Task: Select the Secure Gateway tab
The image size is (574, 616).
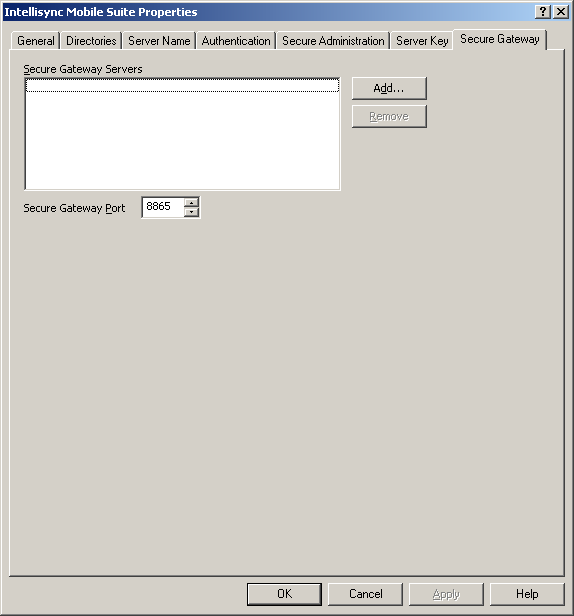Action: 500,39
